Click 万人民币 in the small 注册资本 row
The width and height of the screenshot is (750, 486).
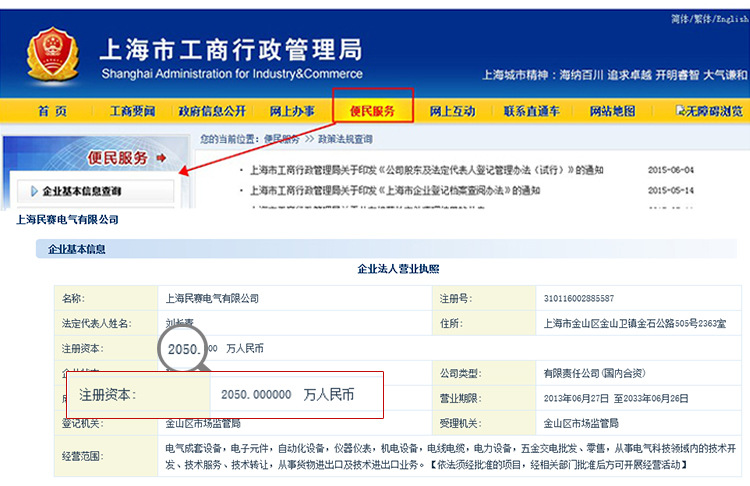[245, 348]
